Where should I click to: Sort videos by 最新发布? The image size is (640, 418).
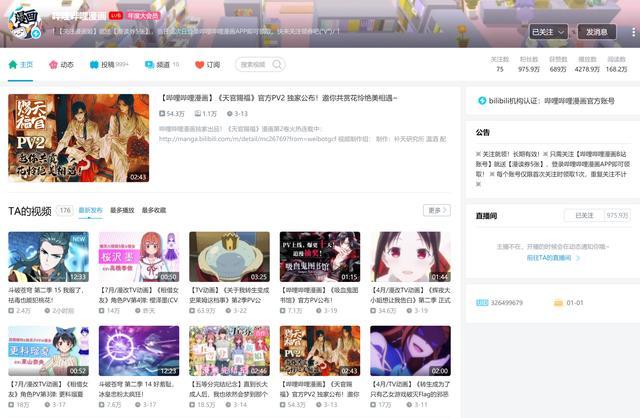(x=90, y=210)
